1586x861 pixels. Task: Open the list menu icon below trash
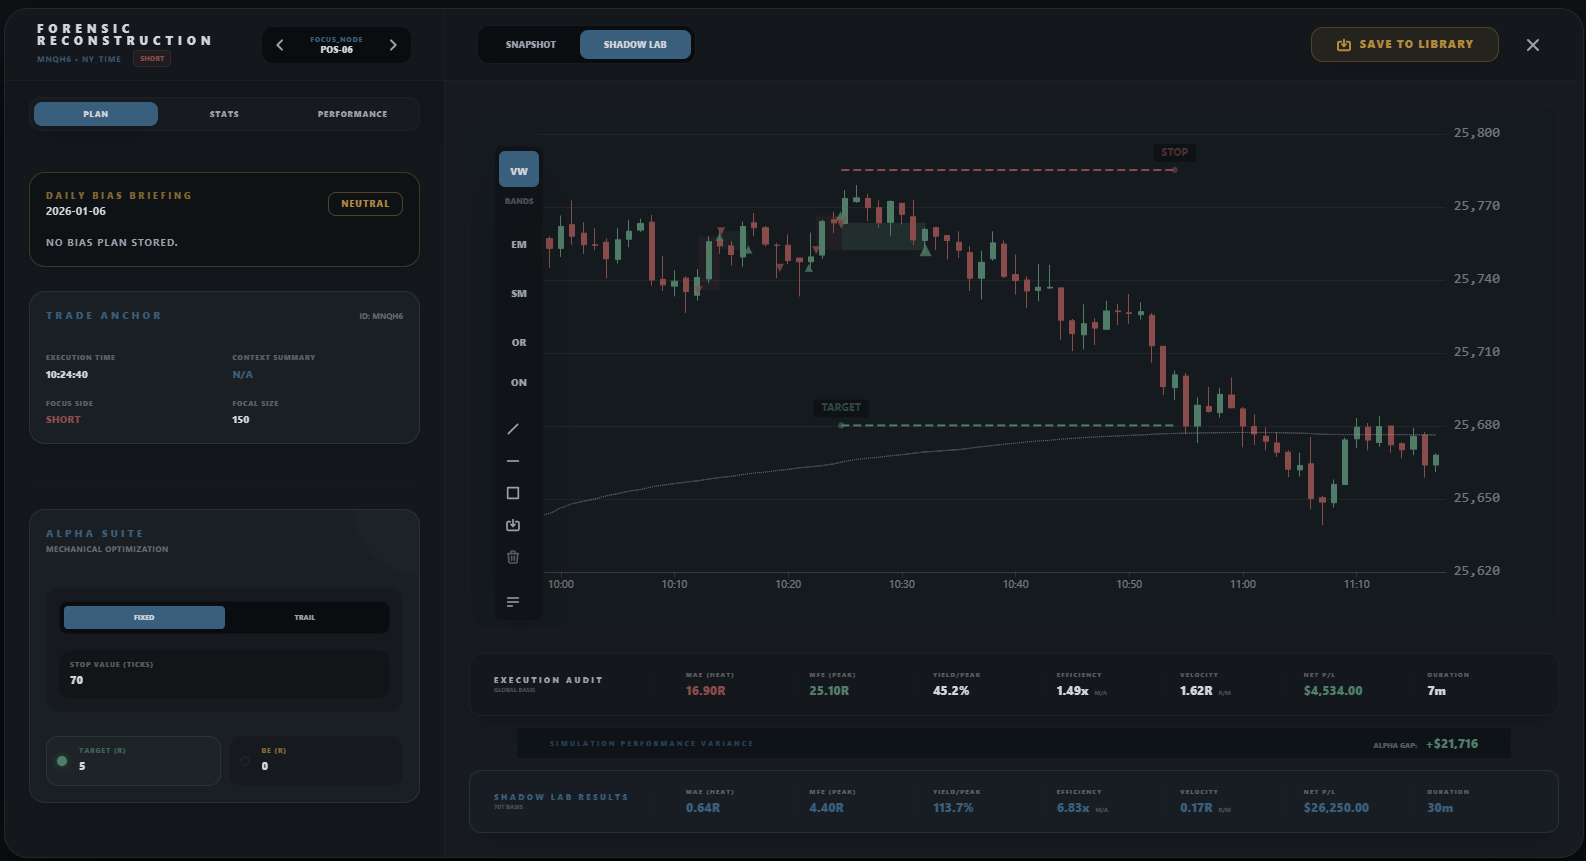[x=513, y=602]
